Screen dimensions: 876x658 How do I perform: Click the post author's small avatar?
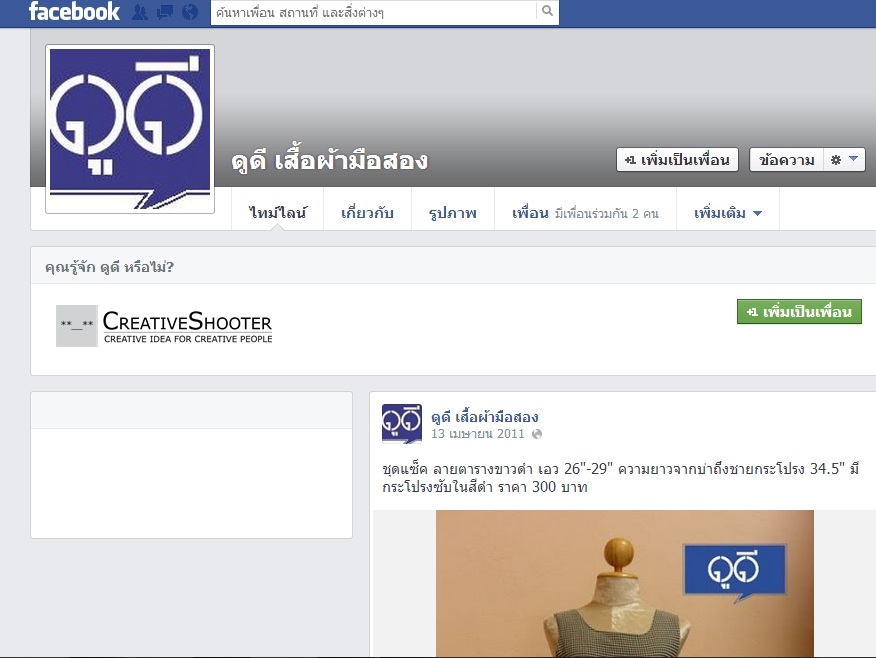[x=402, y=423]
